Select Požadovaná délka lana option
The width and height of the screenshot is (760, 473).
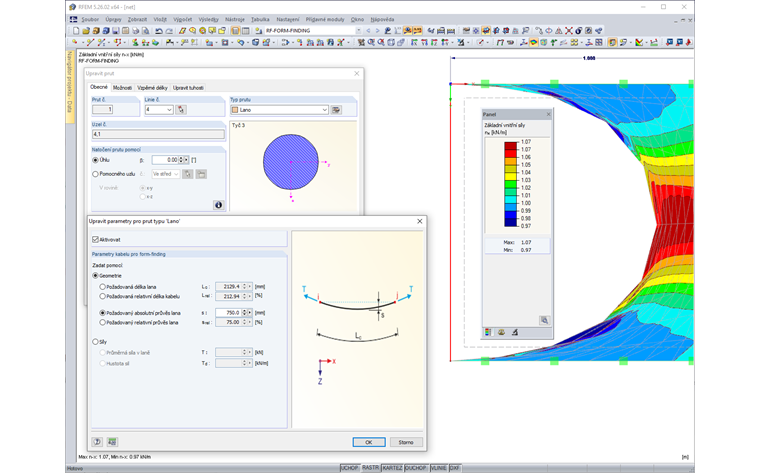click(x=102, y=286)
